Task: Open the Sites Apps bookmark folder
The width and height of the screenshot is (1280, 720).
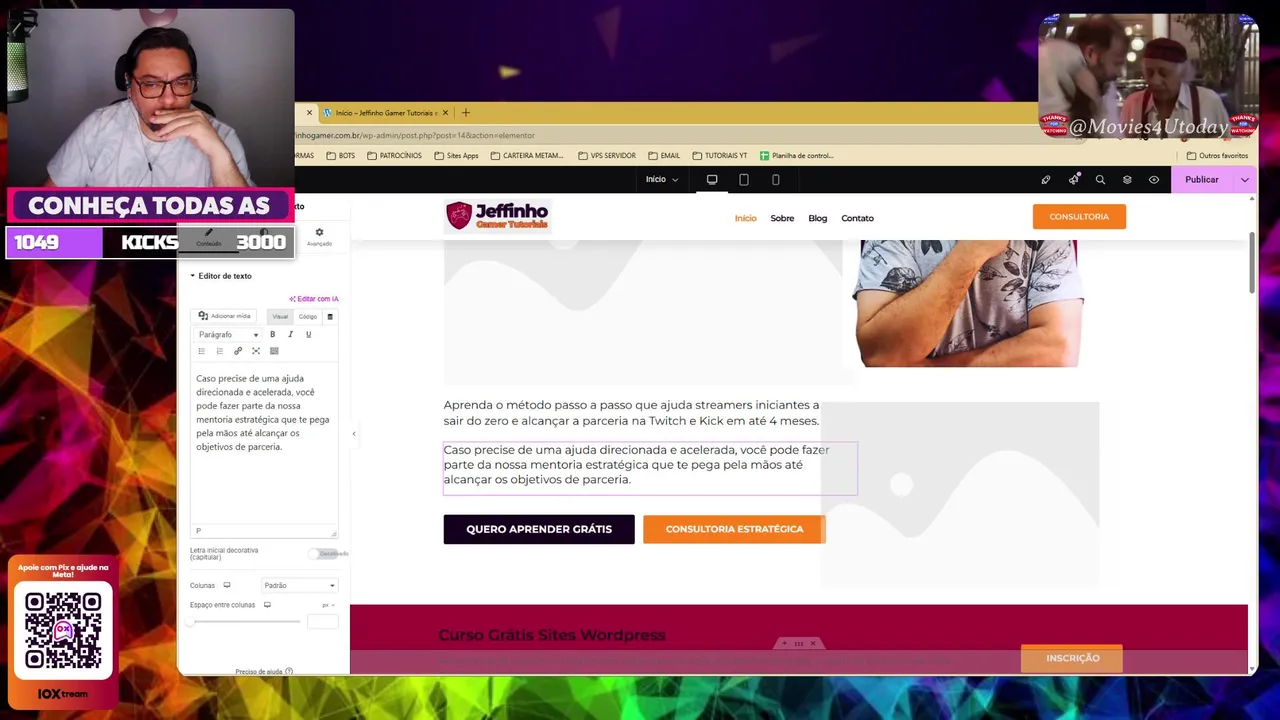Action: 456,156
